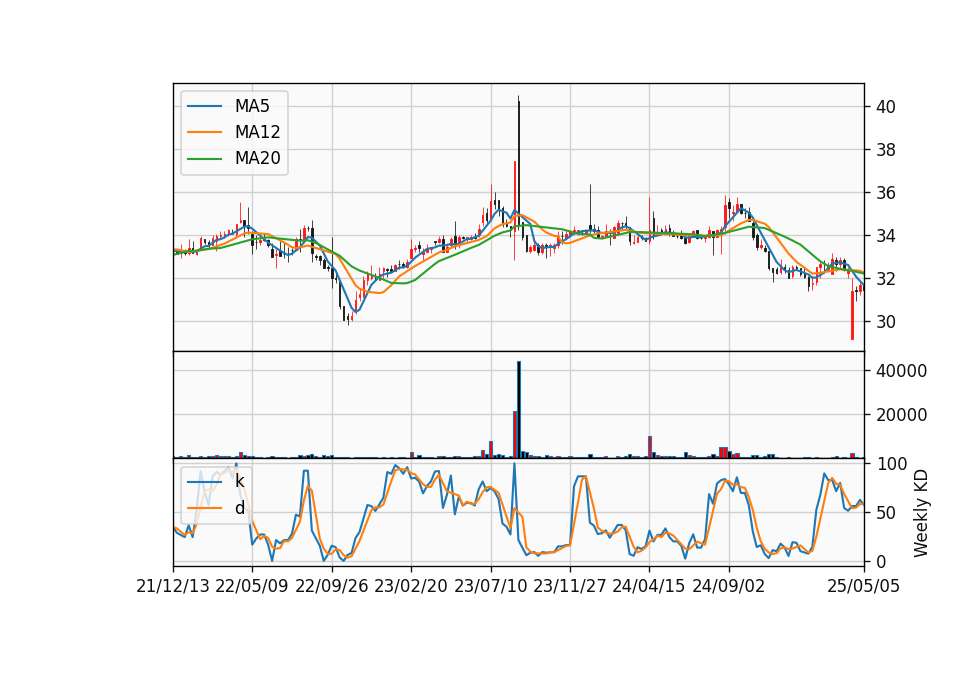Click the tall black candle wick reaching 40
The image size is (960, 690).
[x=519, y=165]
